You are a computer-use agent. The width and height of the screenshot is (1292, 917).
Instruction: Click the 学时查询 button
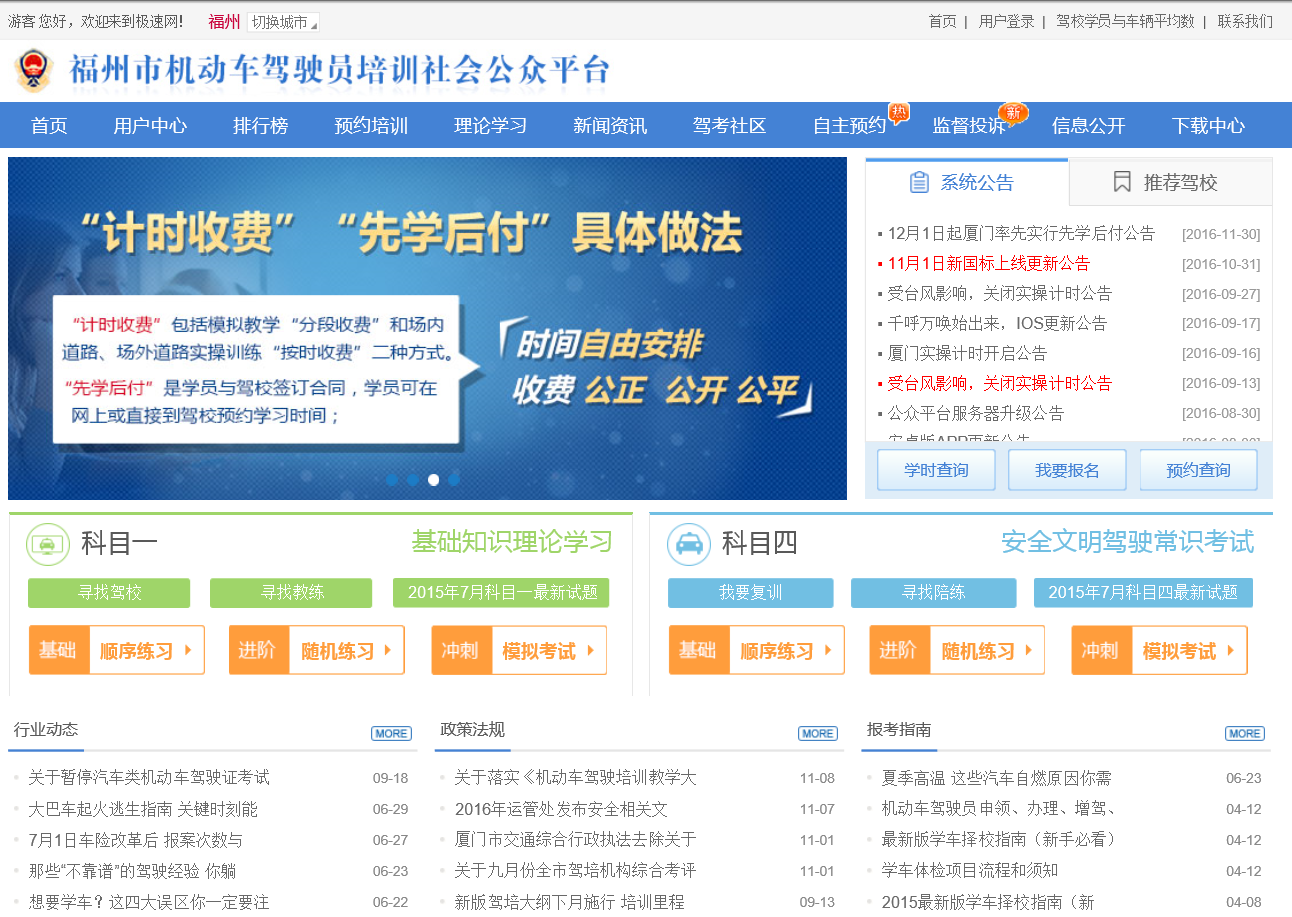(936, 470)
